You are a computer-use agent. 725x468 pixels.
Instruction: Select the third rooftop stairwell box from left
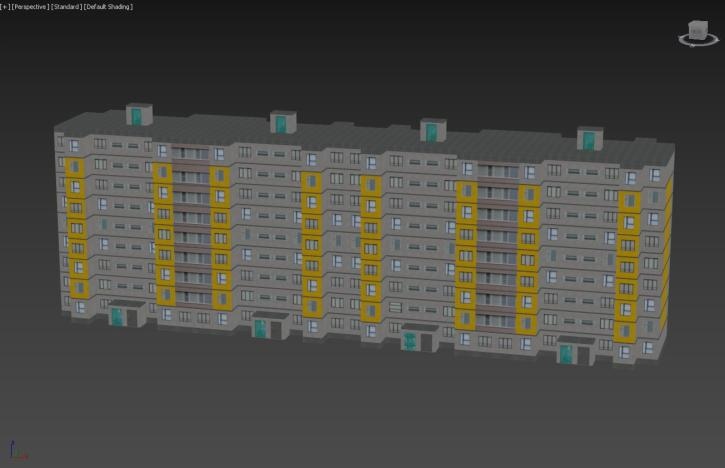coord(433,130)
